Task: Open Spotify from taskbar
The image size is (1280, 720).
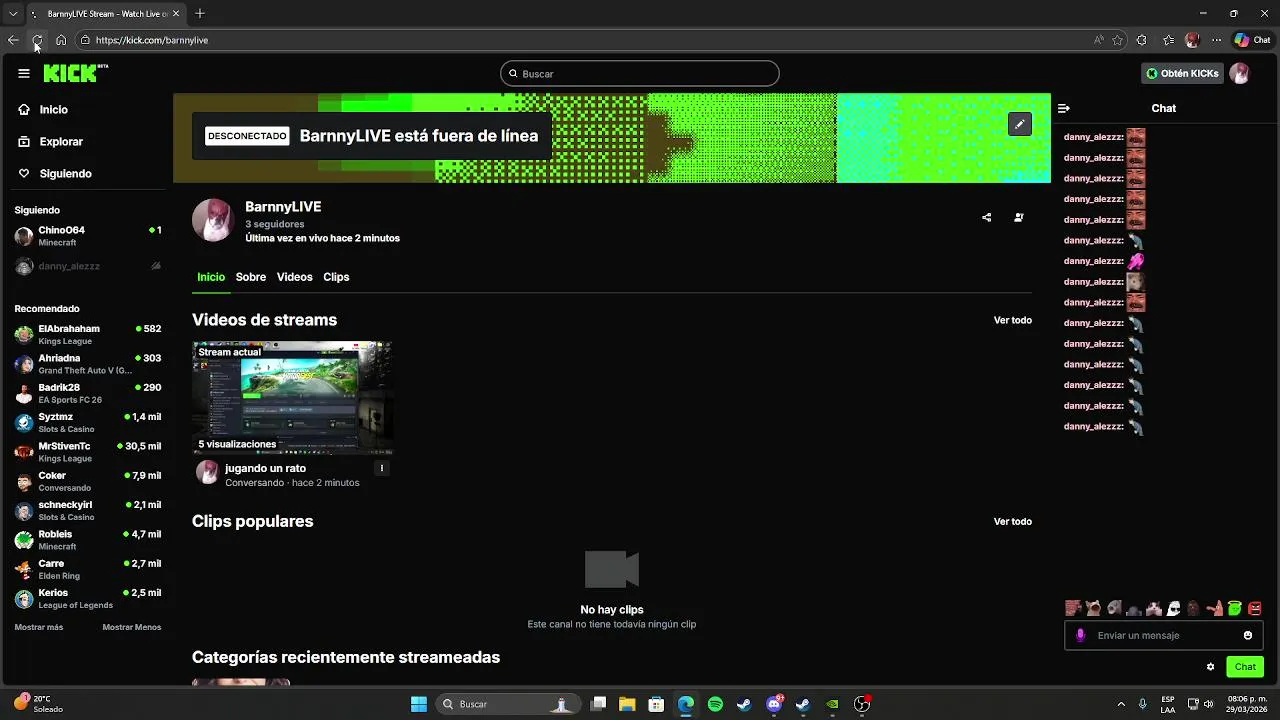Action: 715,704
